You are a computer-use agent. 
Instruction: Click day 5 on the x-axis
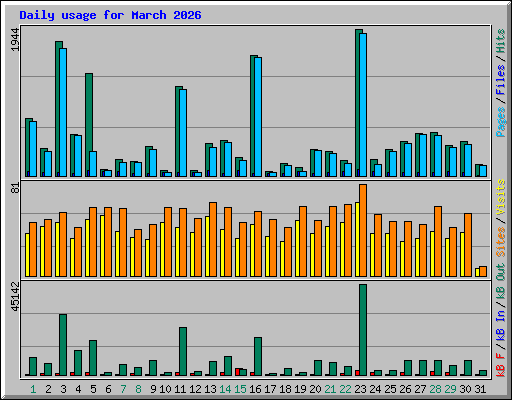[93, 389]
